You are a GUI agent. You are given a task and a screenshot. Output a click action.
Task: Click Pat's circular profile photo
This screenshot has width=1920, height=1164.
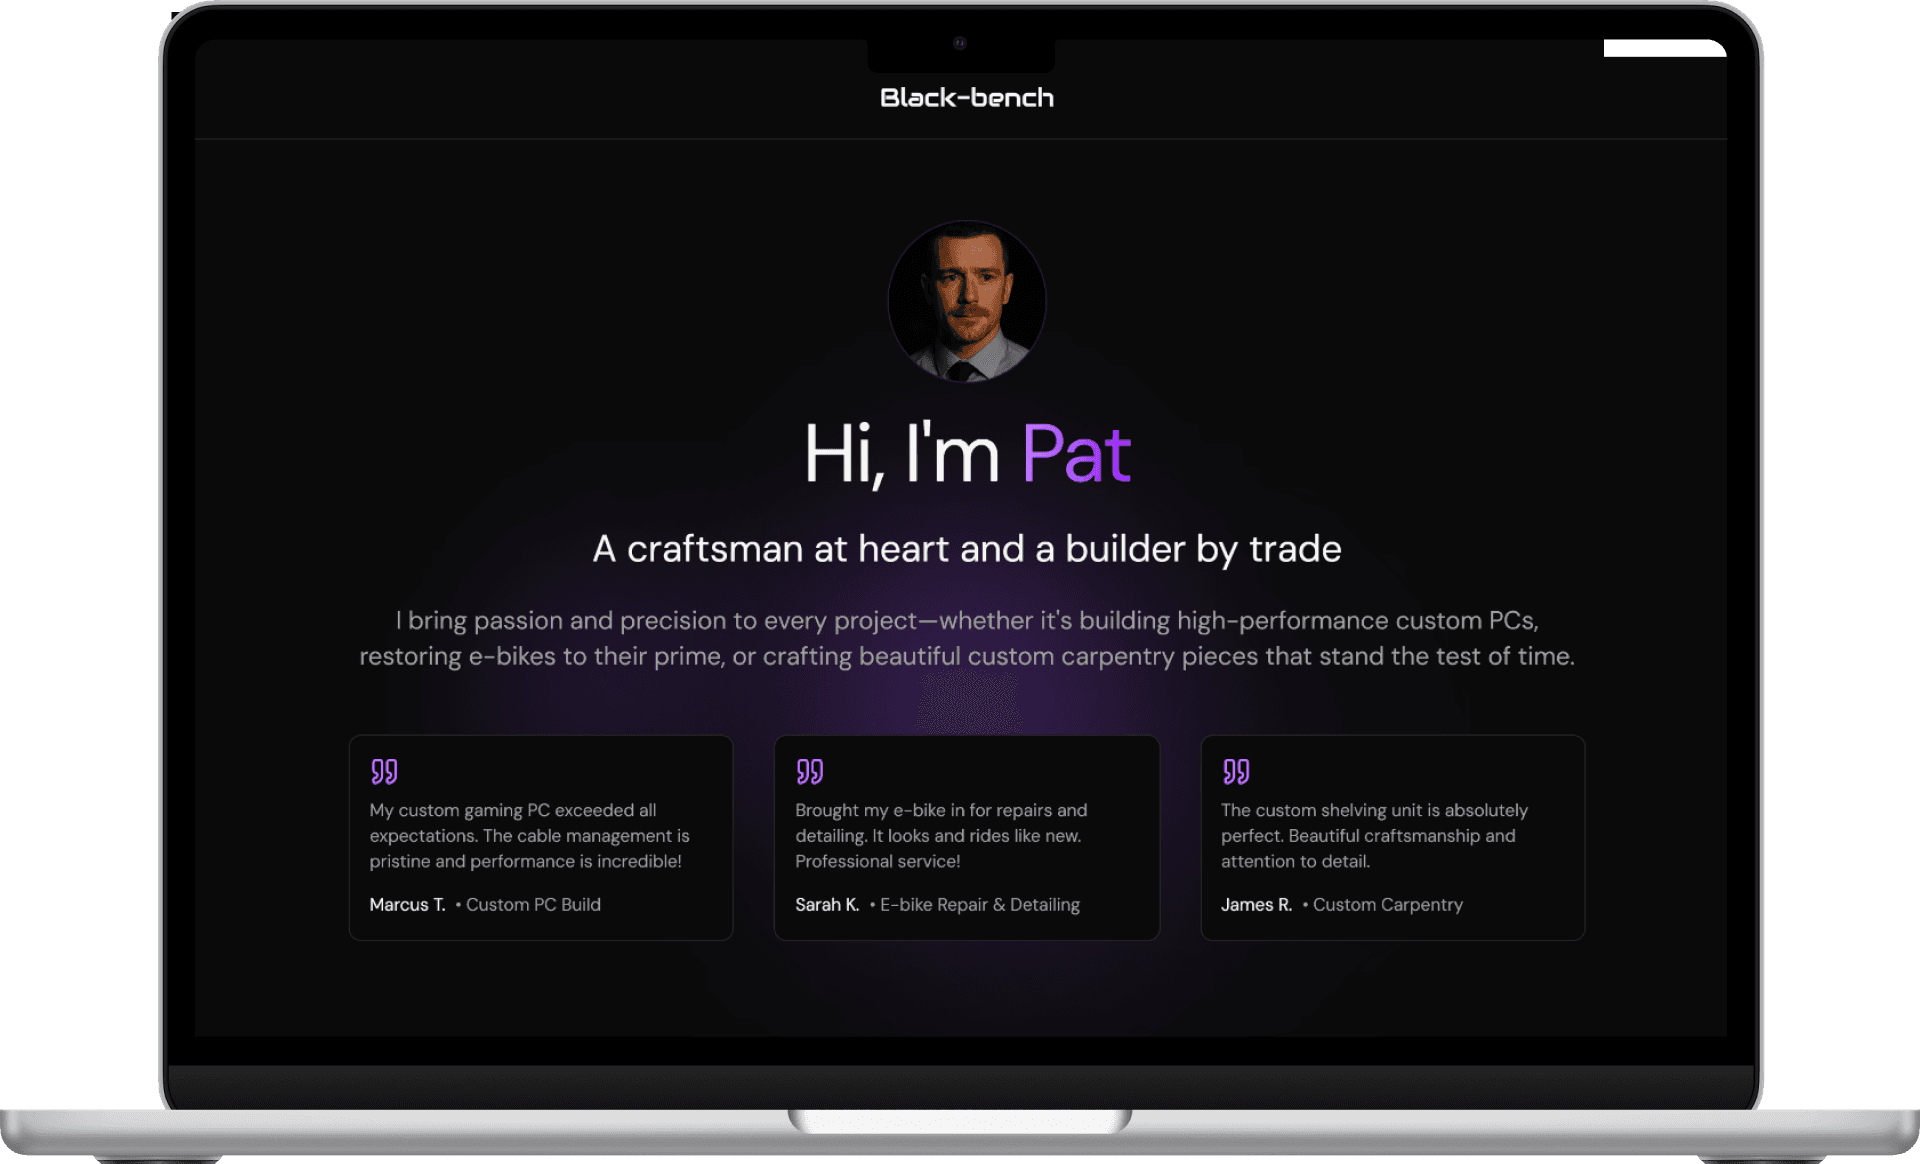point(966,301)
